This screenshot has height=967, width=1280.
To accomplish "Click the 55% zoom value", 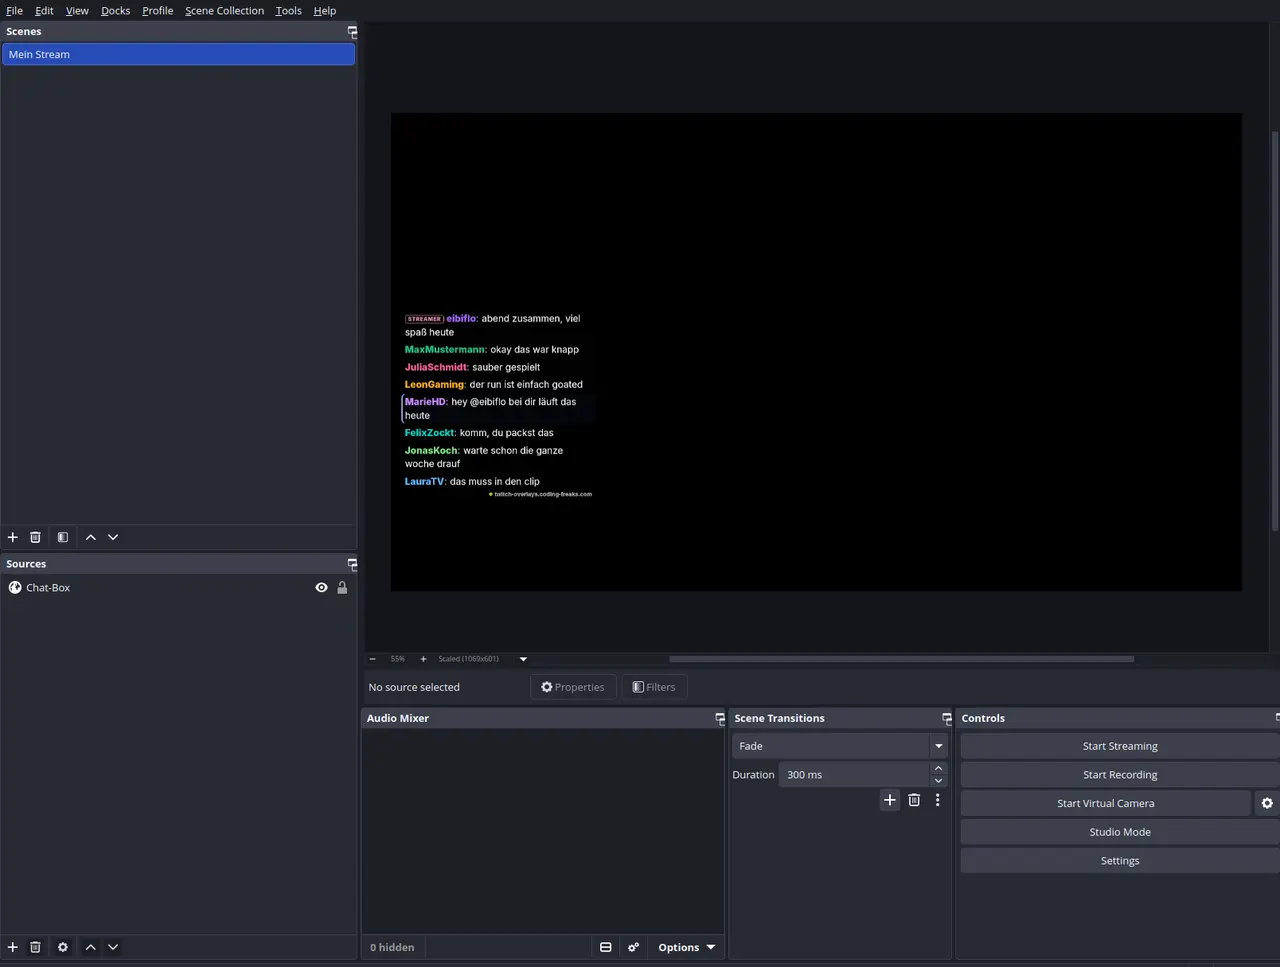I will 398,659.
